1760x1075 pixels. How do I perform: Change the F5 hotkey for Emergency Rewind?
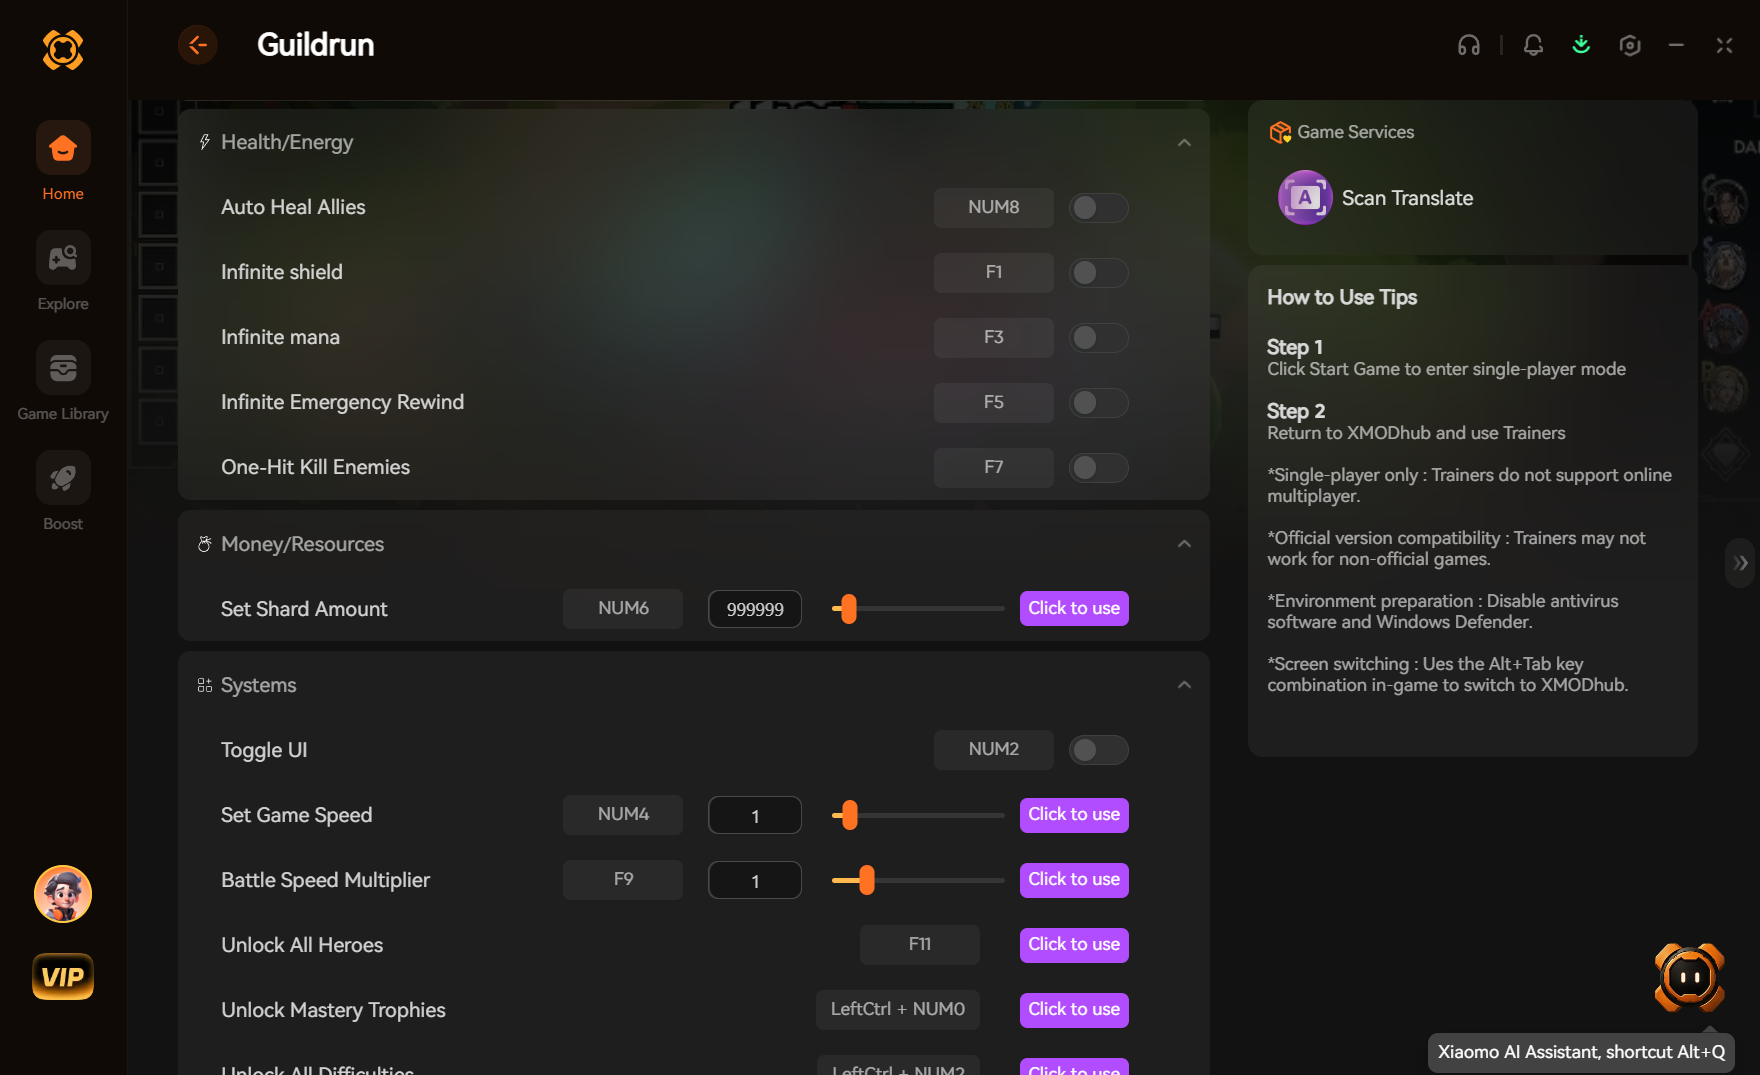pyautogui.click(x=993, y=402)
